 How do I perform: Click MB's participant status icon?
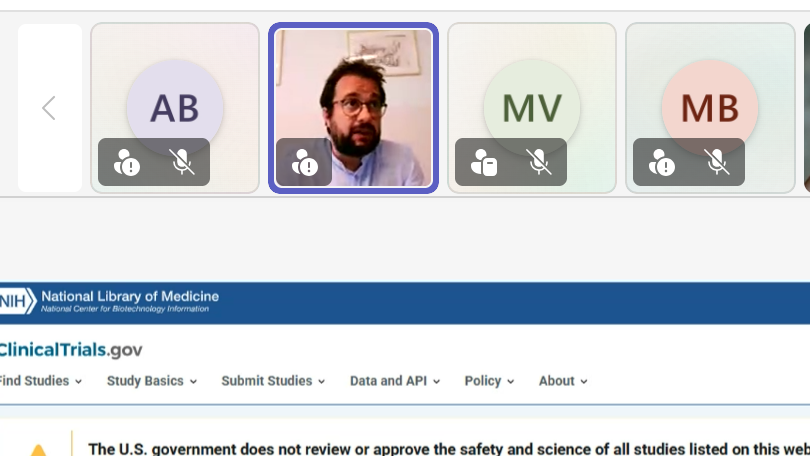[x=661, y=162]
